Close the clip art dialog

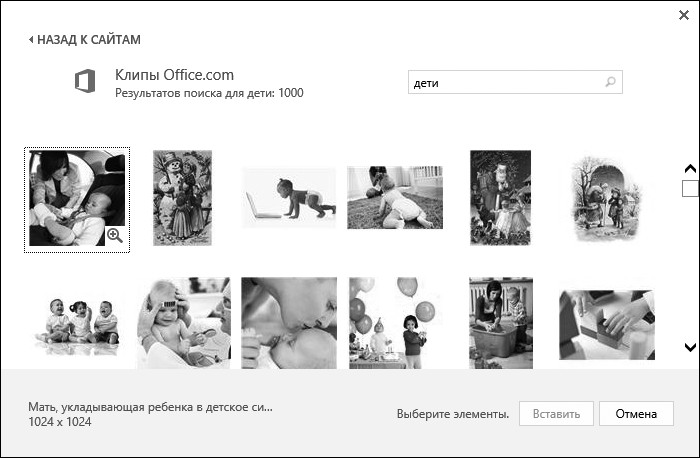click(682, 15)
